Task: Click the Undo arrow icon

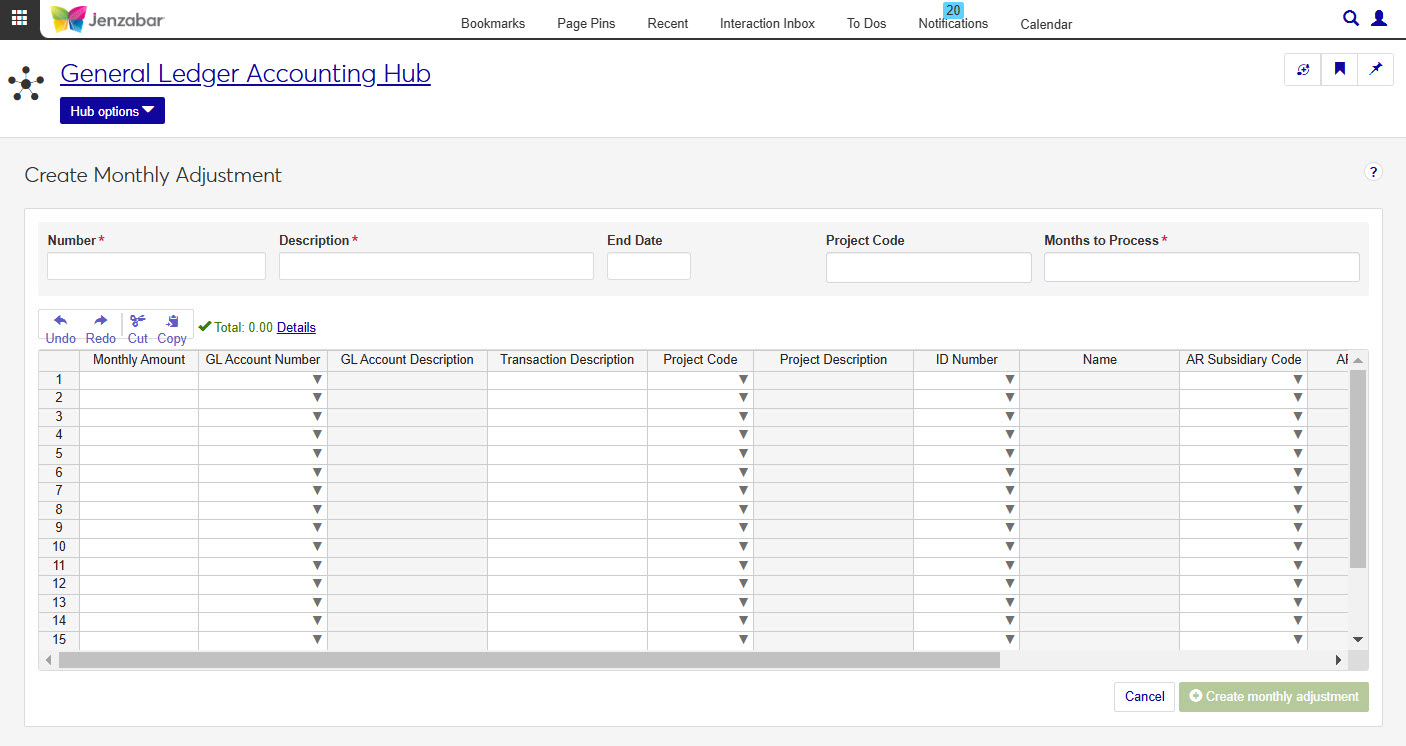Action: point(60,321)
